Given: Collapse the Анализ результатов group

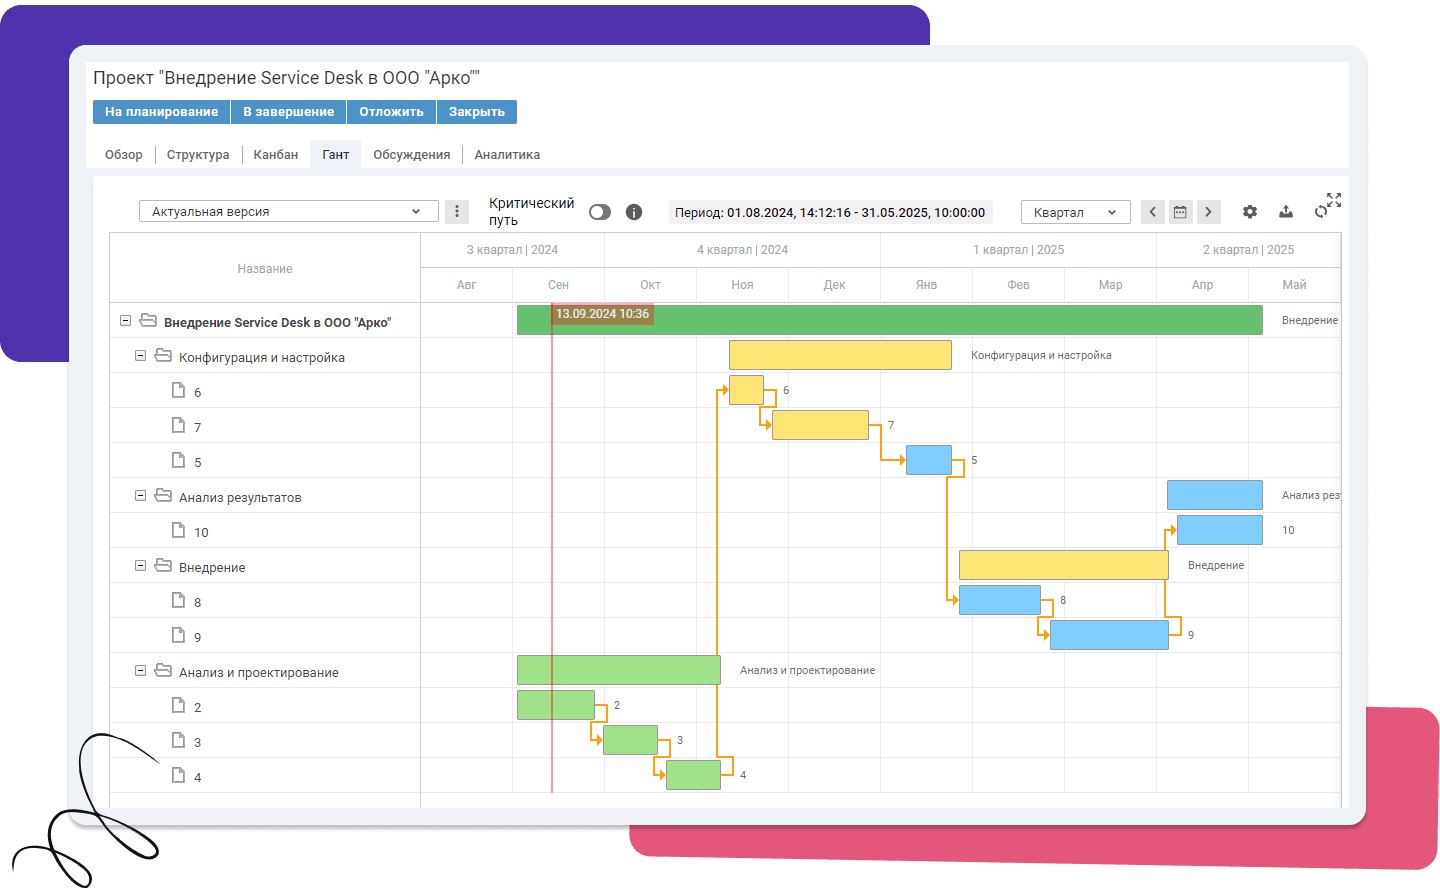Looking at the screenshot, I should pos(140,496).
